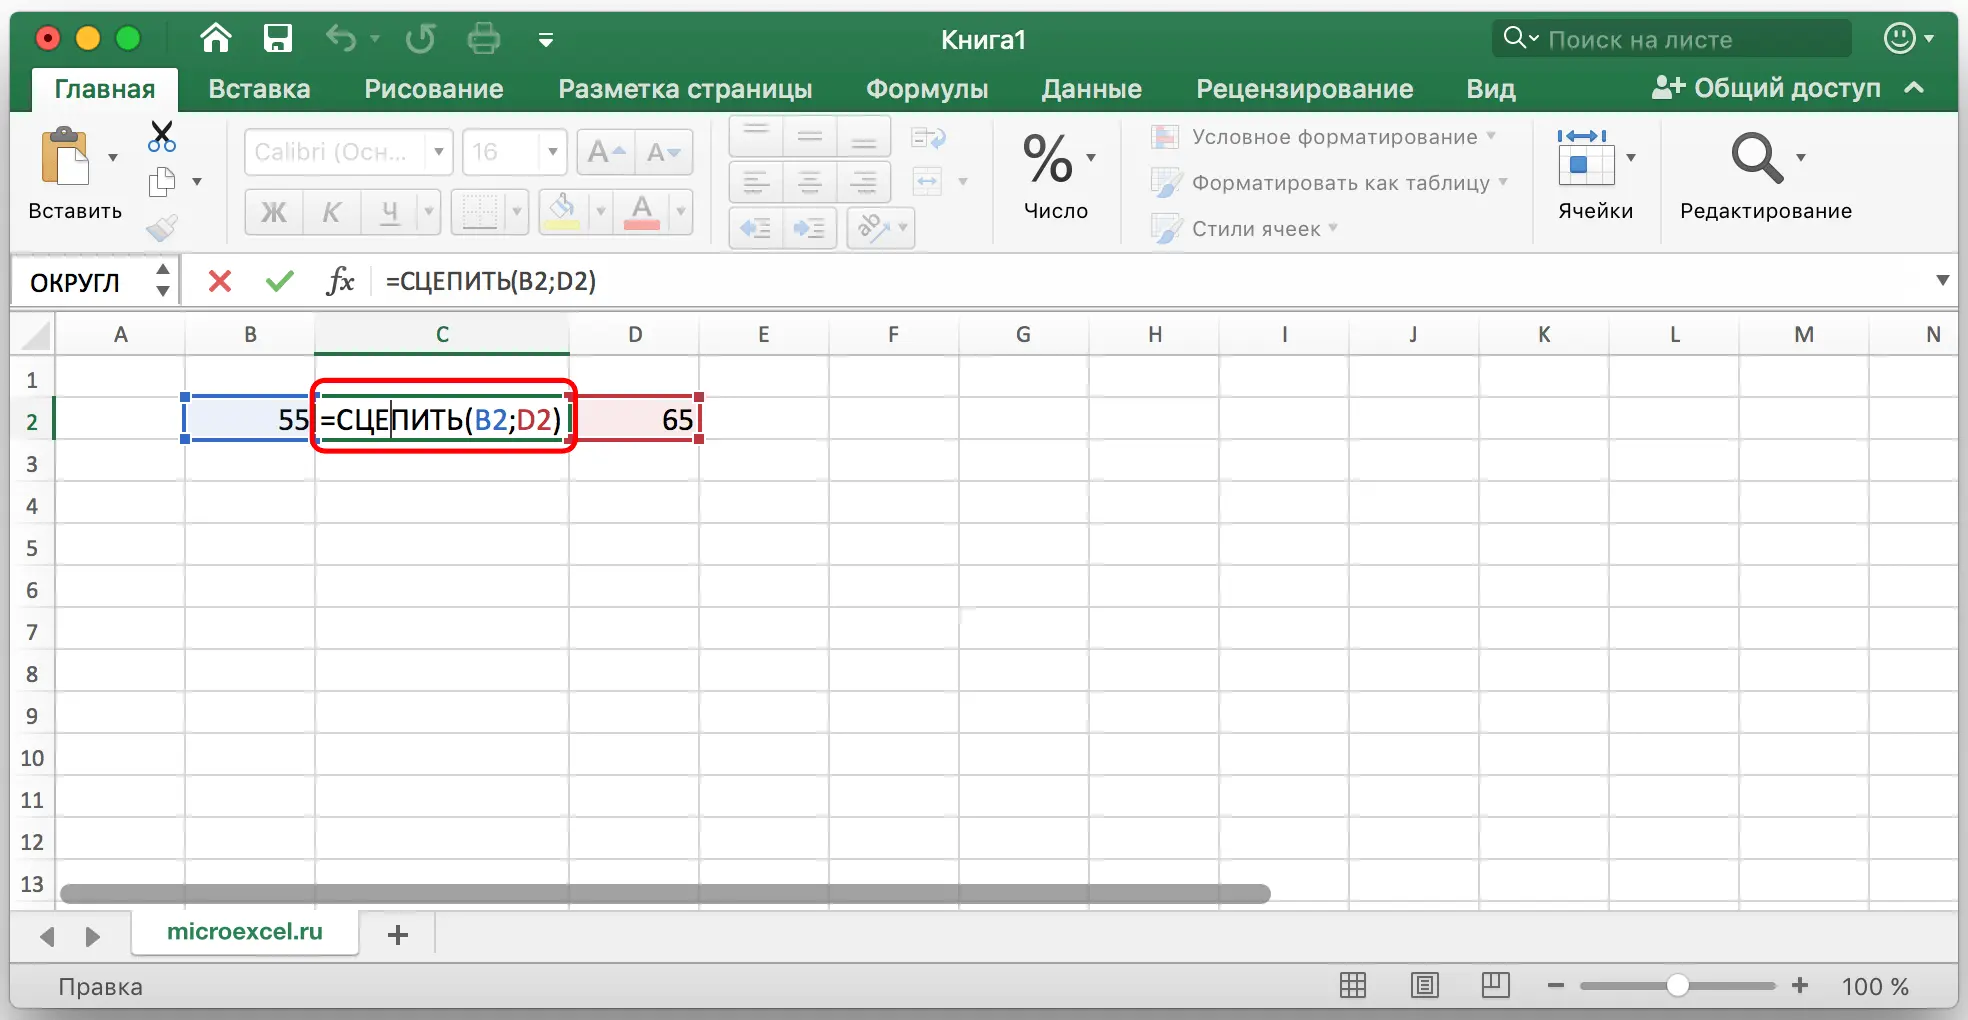
Task: Switch to Рисование tab
Action: tap(434, 89)
